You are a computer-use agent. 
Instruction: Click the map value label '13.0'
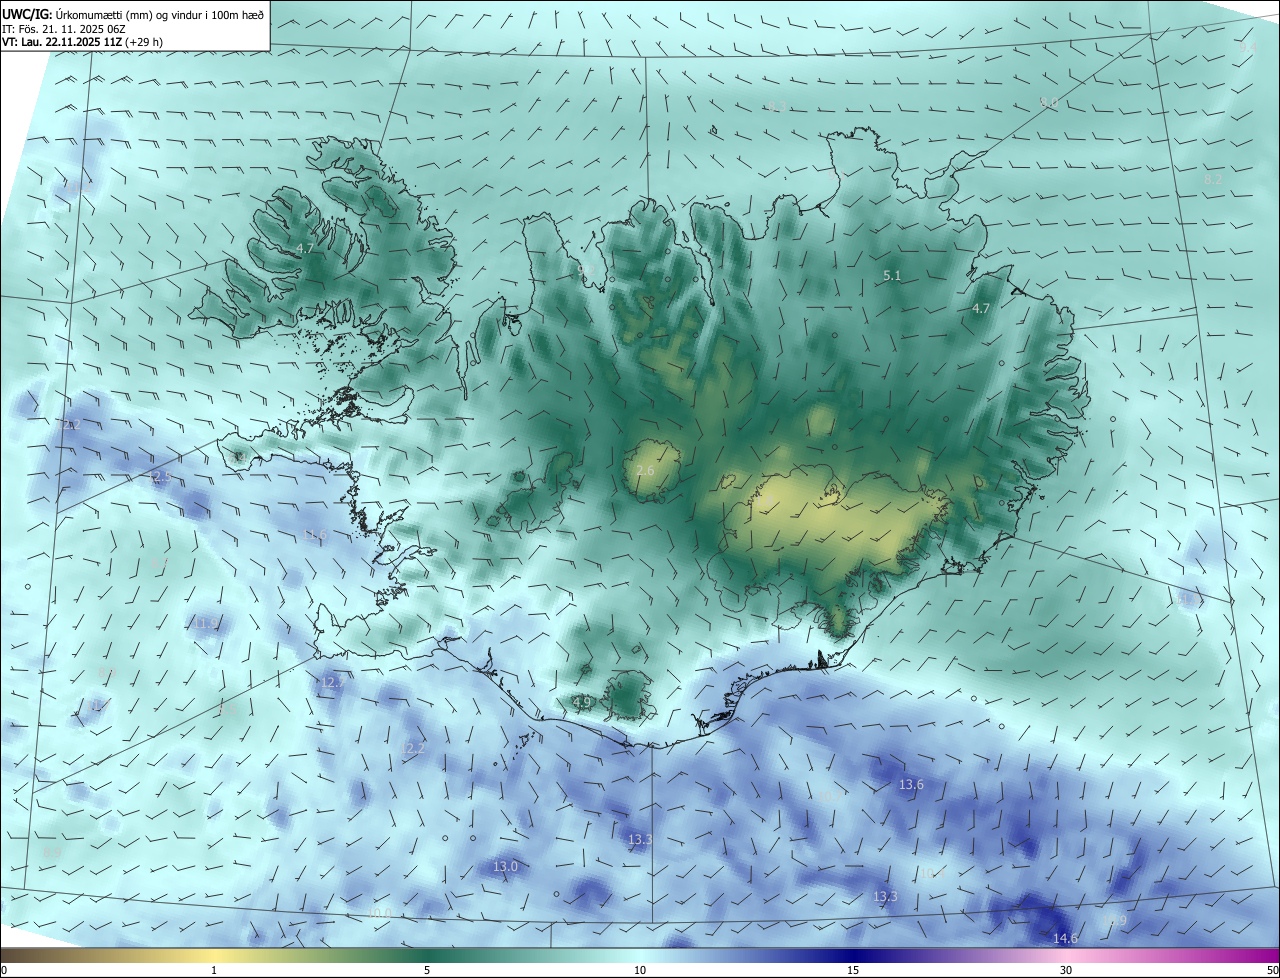point(506,866)
